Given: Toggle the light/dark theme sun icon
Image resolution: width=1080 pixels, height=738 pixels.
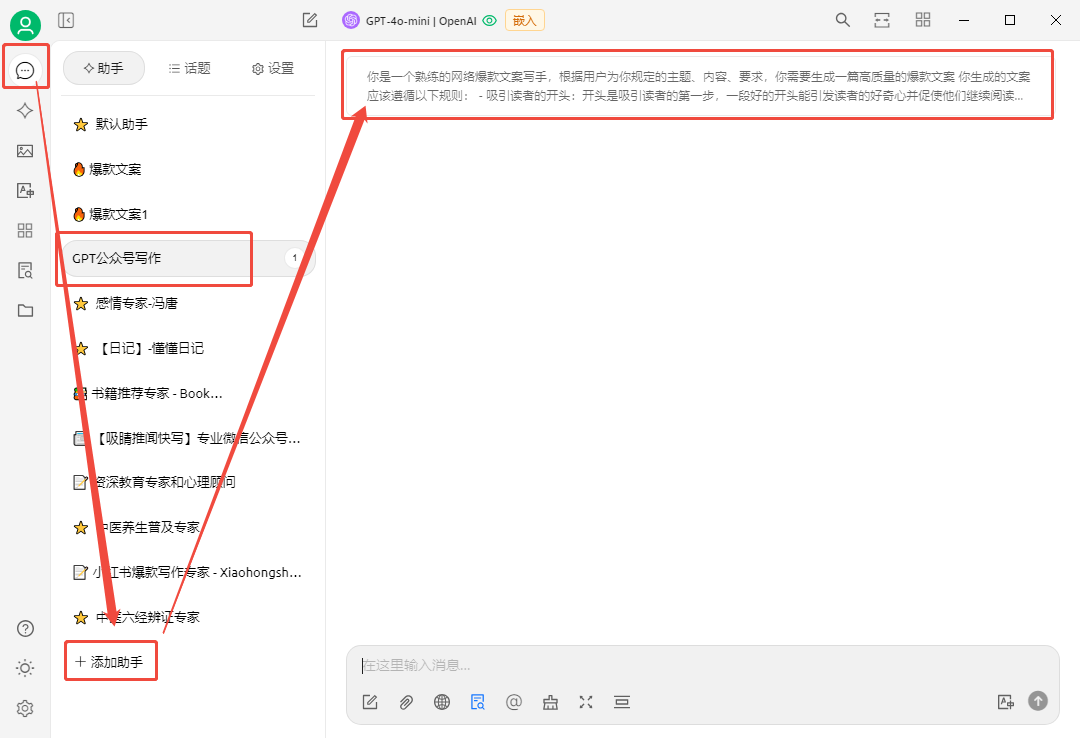Looking at the screenshot, I should 25,668.
